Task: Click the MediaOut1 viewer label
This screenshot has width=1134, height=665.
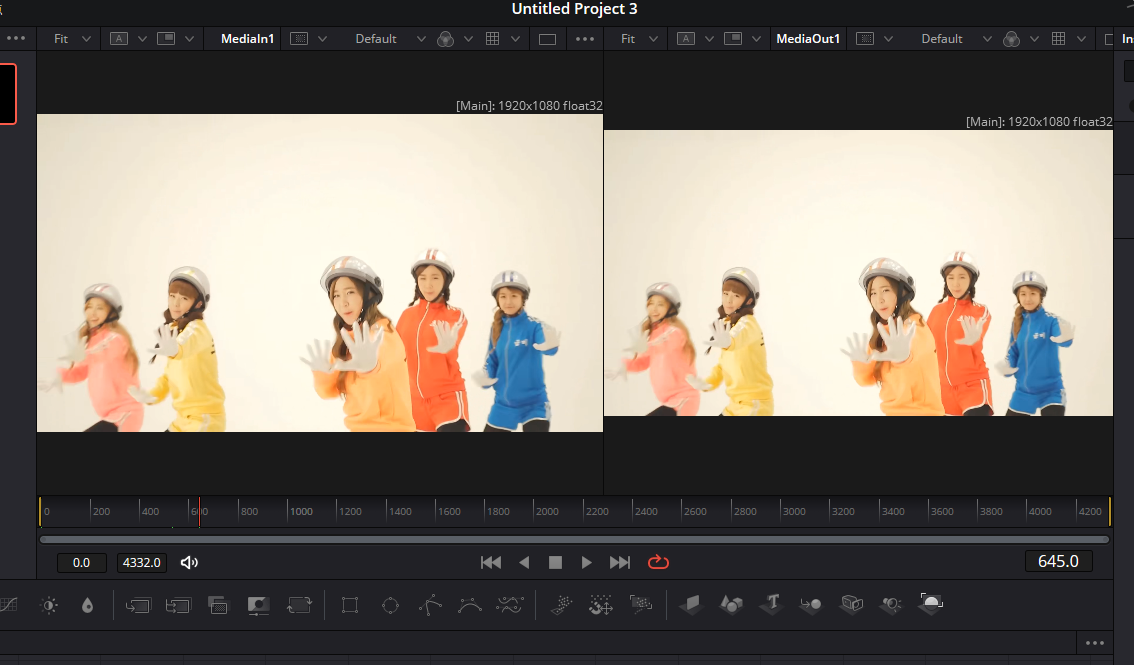Action: coord(809,39)
